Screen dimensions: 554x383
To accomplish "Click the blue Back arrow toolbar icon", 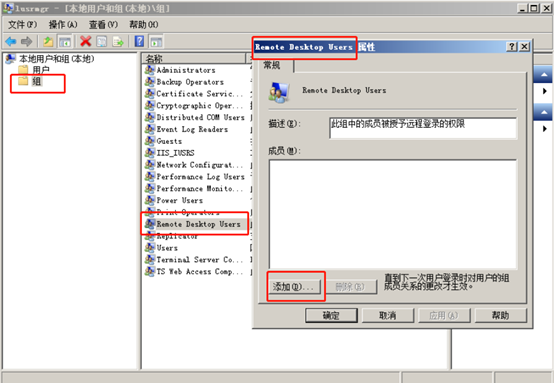I will tap(11, 42).
